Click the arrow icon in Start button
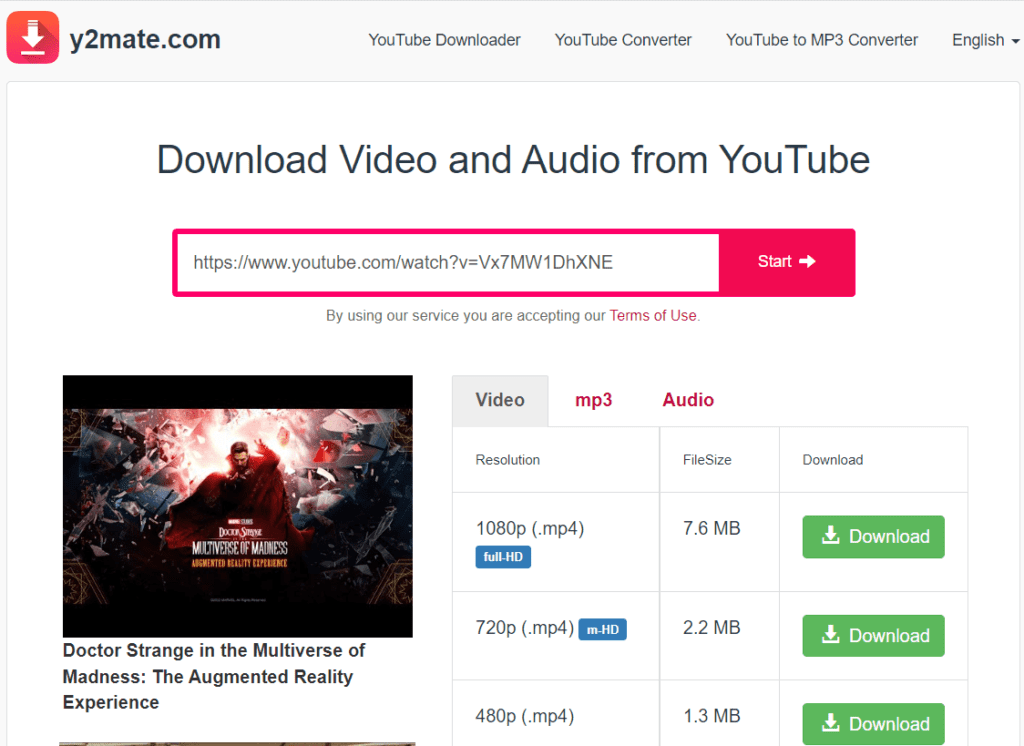 click(x=808, y=261)
